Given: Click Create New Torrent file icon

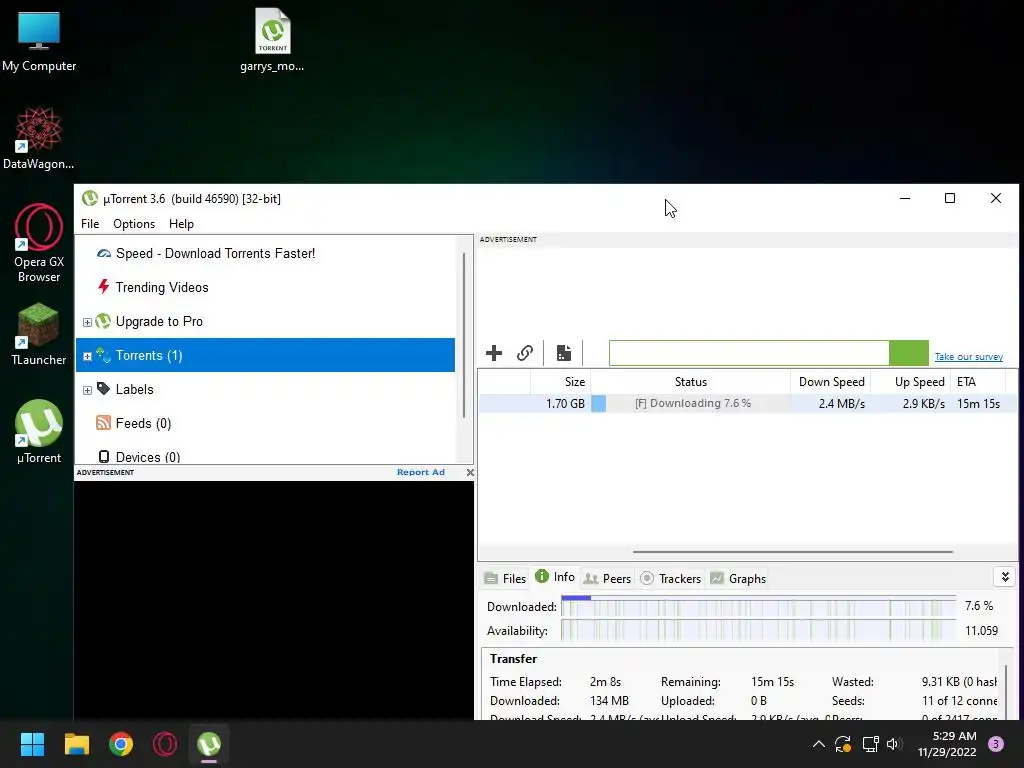Looking at the screenshot, I should click(x=564, y=353).
